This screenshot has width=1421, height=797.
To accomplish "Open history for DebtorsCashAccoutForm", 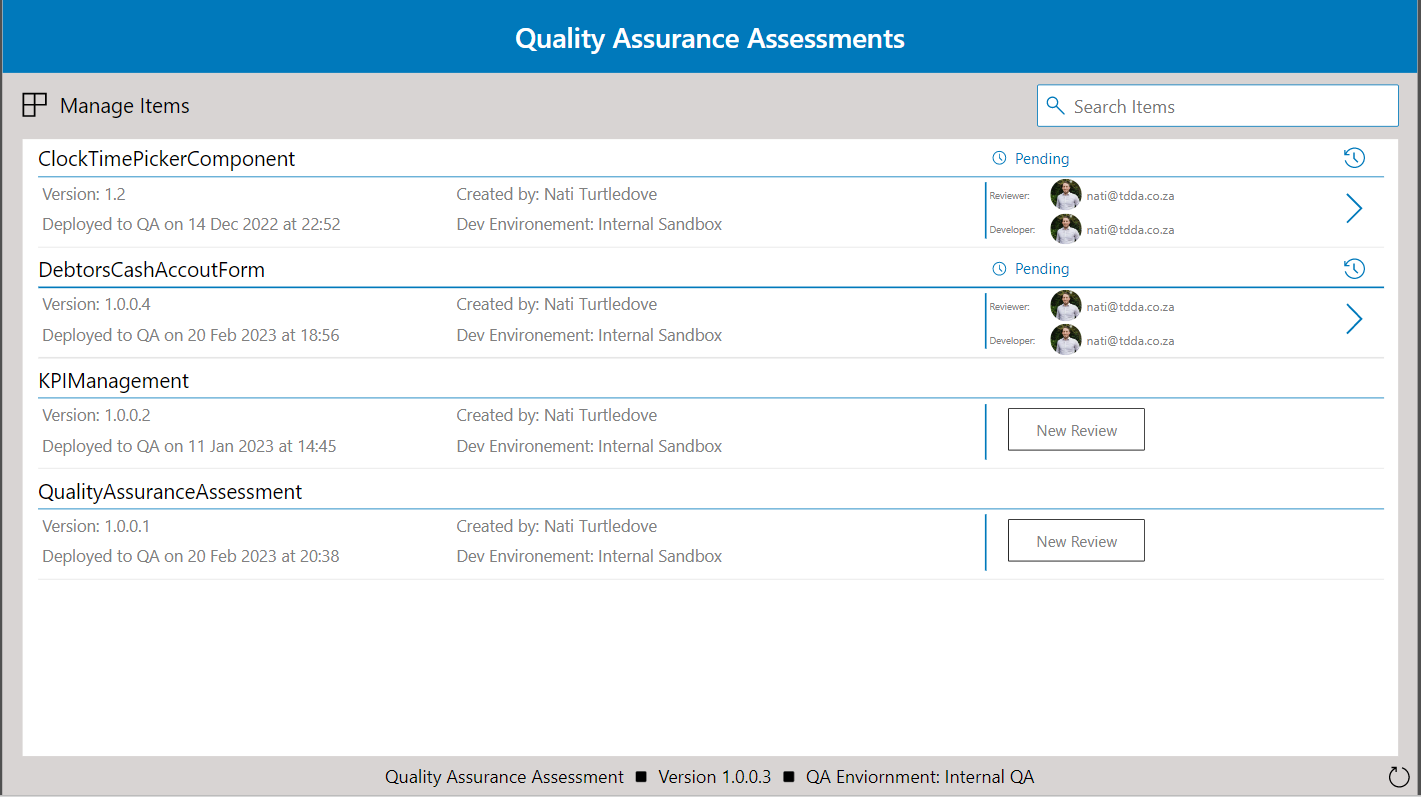I will 1353,269.
